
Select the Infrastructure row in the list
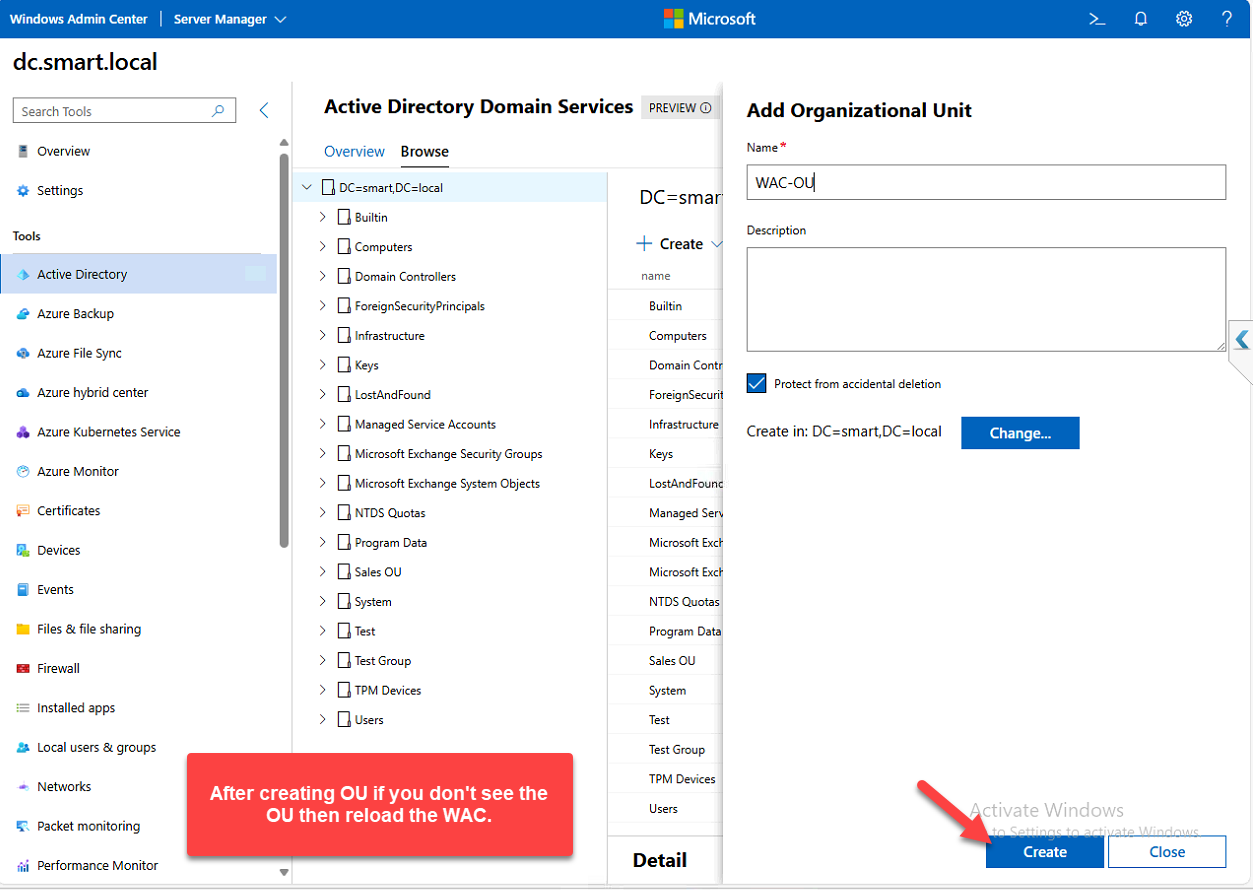pyautogui.click(x=665, y=424)
